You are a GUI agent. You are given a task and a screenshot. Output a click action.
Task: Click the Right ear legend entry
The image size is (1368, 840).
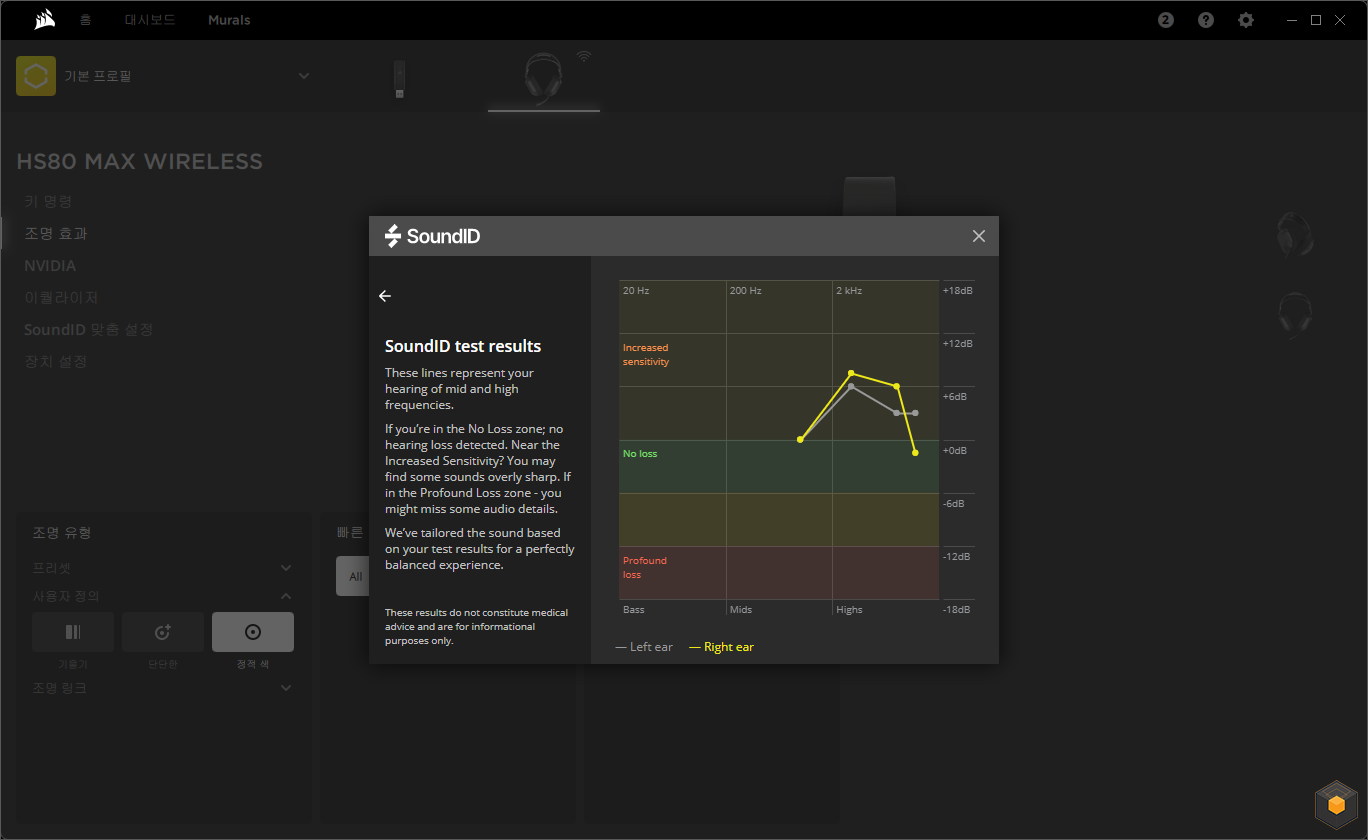722,647
